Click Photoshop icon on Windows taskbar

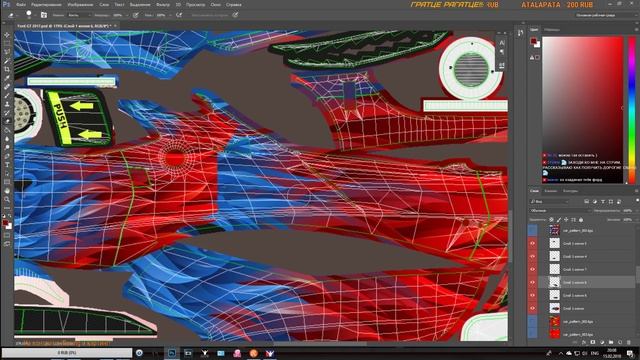click(172, 353)
